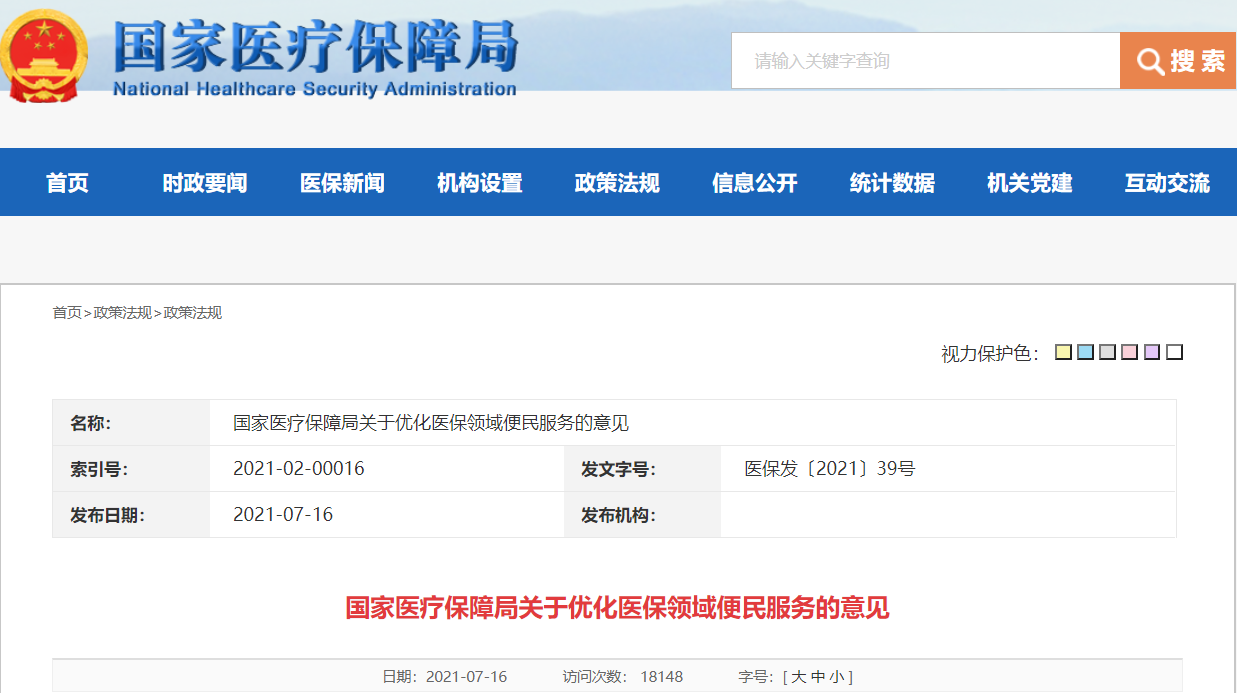Viewport: 1237px width, 693px height.
Task: Open the 统计数据 navigation tab
Action: click(x=892, y=182)
